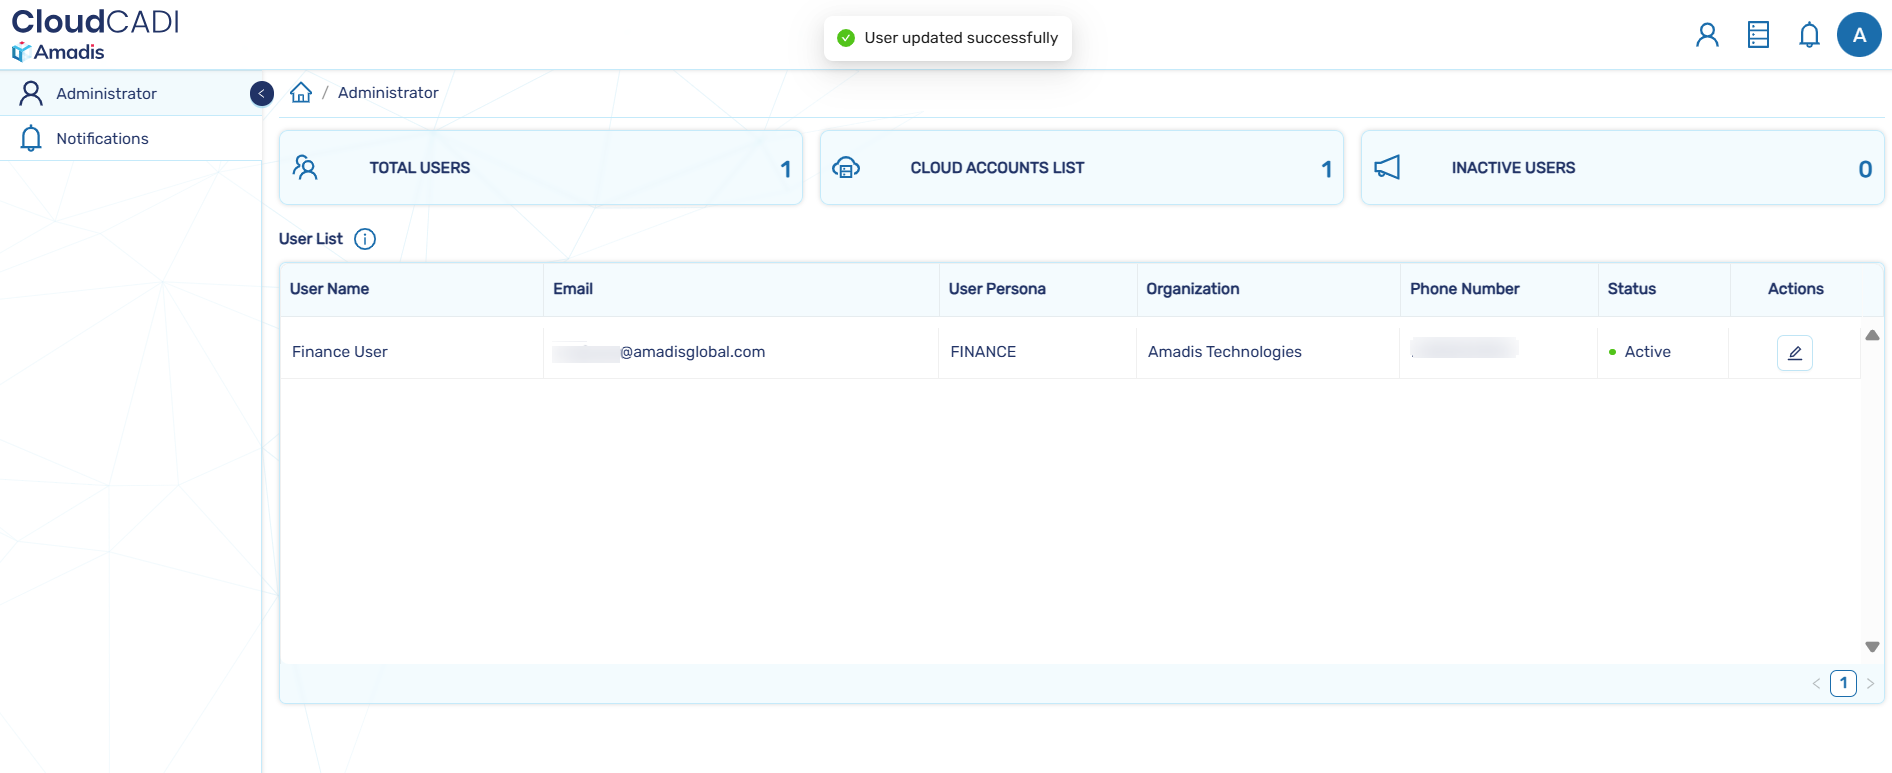This screenshot has height=773, width=1892.
Task: Open the Total Users card
Action: (x=540, y=168)
